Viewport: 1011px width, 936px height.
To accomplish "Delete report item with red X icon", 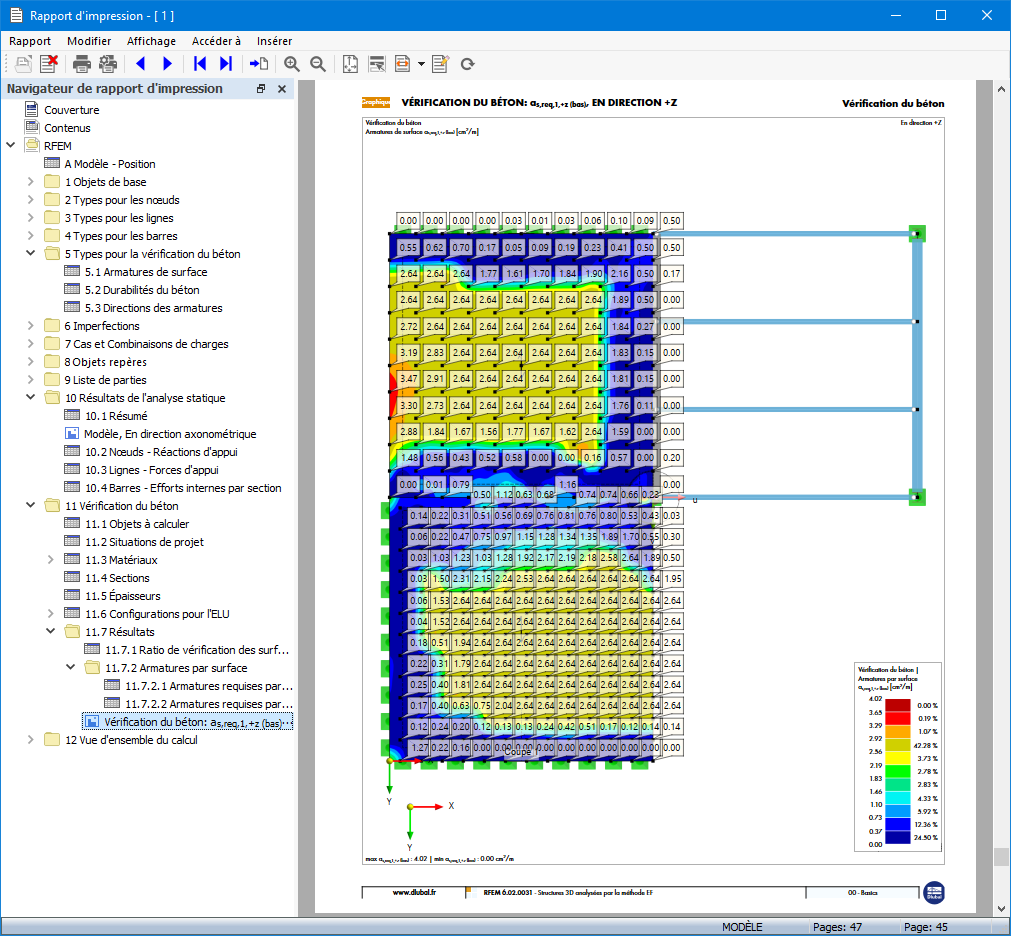I will coord(49,64).
